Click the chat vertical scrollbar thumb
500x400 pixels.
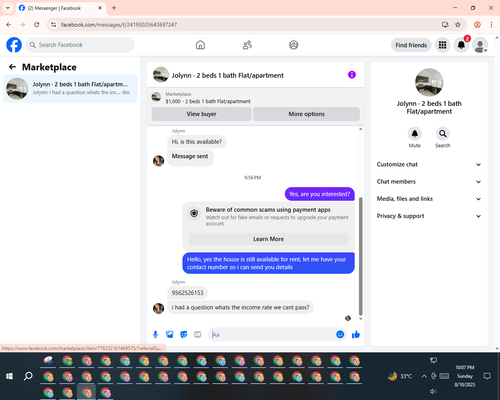pos(360,256)
